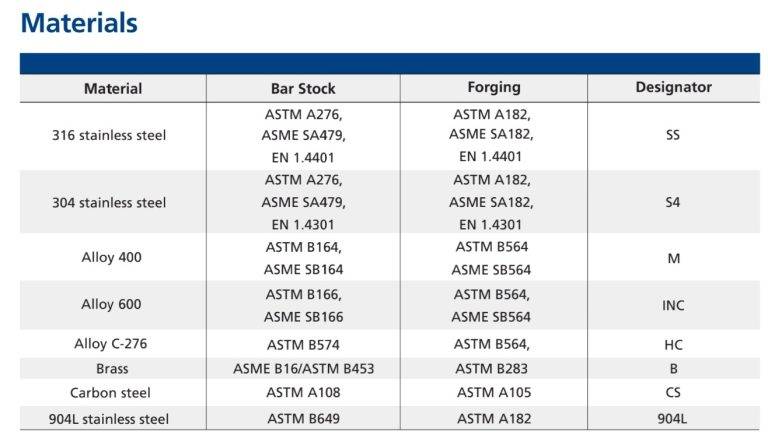Viewport: 768px width, 438px height.
Task: Select the Alloy 600 material cell
Action: [112, 305]
